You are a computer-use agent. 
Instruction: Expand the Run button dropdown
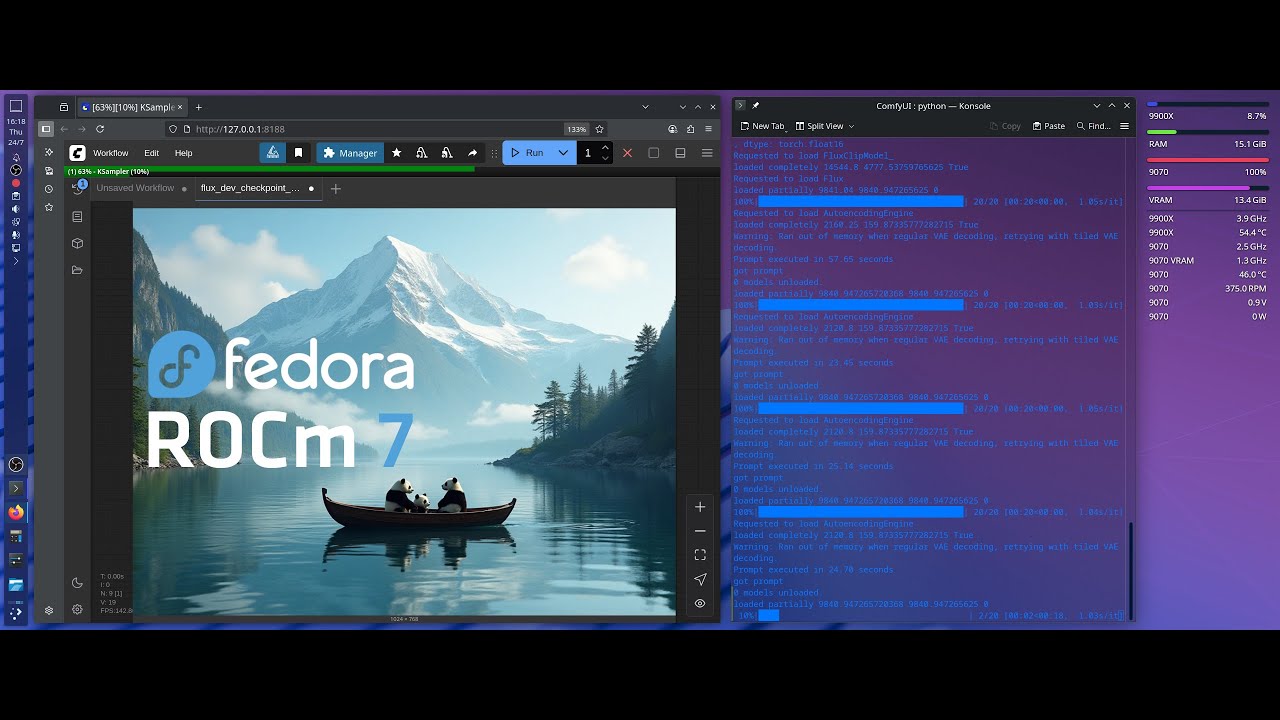click(563, 153)
